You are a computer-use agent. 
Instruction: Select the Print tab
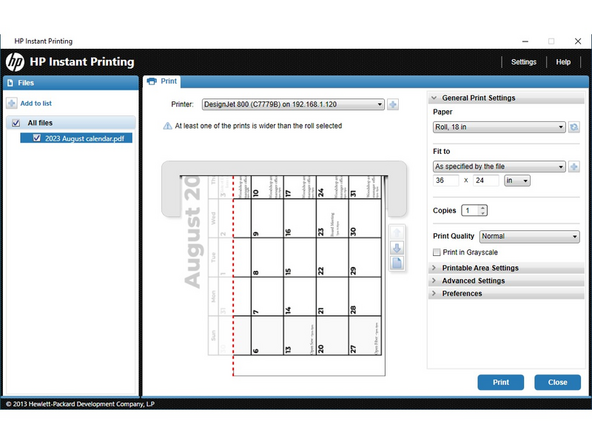click(162, 82)
